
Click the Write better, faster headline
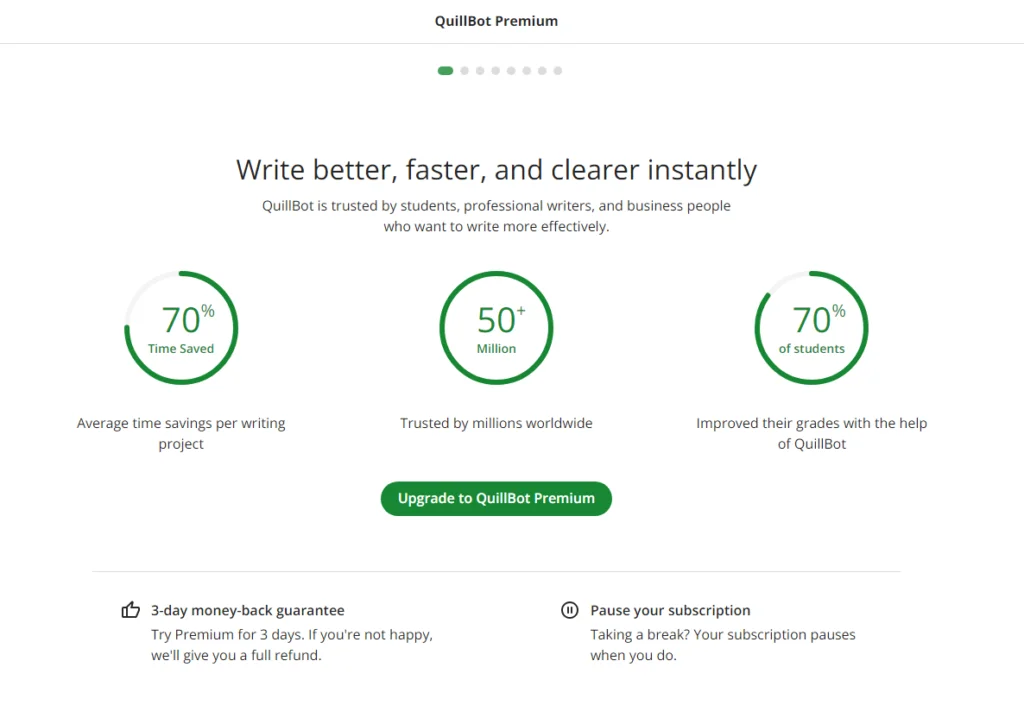(x=496, y=170)
